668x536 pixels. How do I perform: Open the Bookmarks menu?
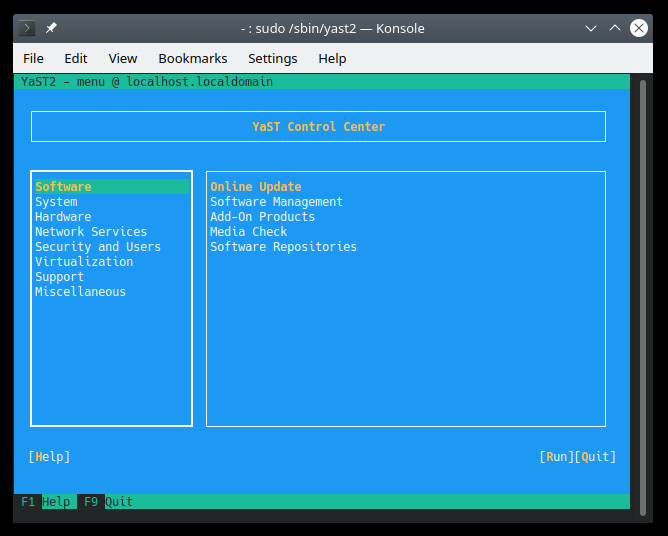(193, 58)
